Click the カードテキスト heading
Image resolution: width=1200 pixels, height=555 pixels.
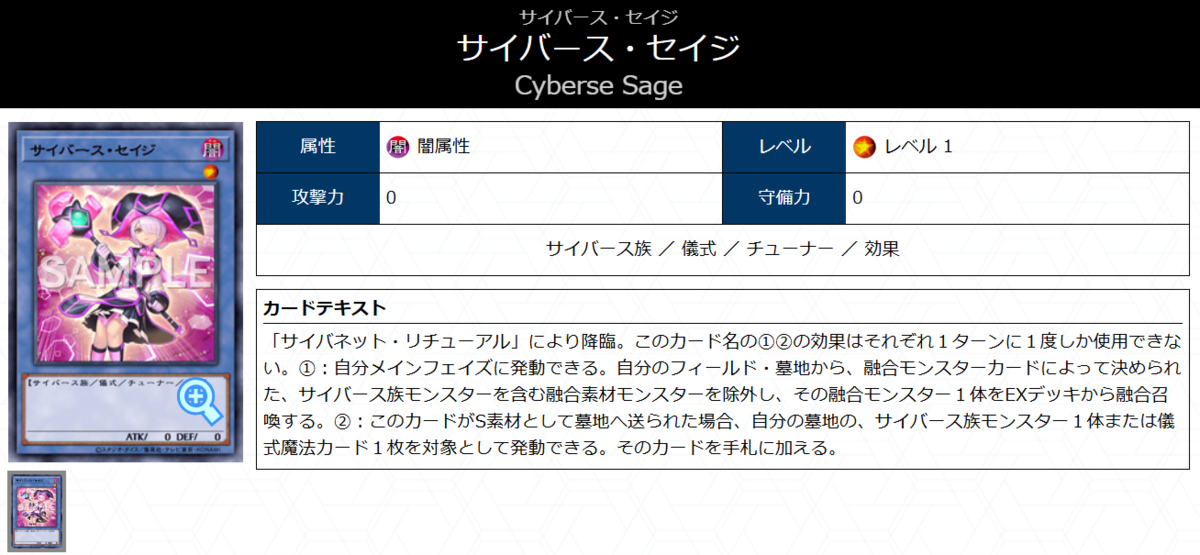coord(325,307)
